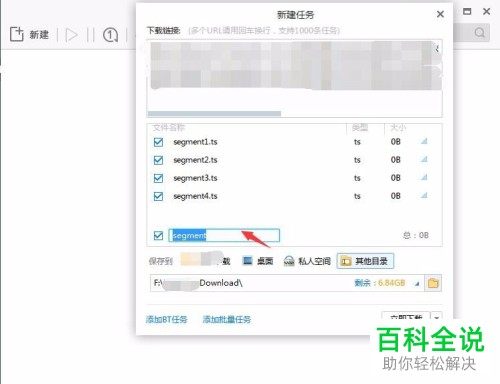
Task: Click the 添加BT任务 link
Action: pos(166,320)
